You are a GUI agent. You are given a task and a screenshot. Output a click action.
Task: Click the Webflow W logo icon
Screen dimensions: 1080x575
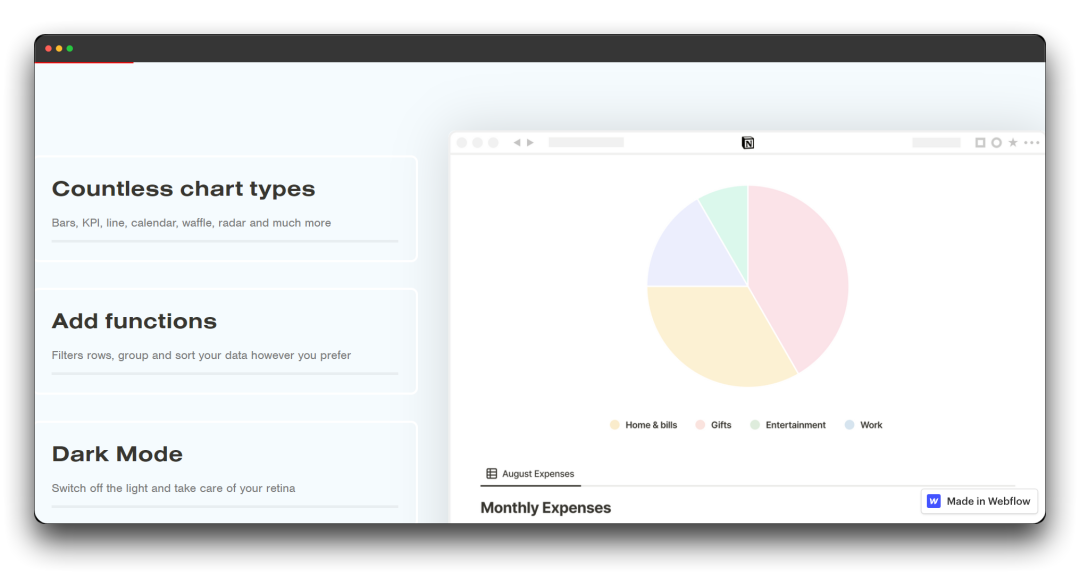click(934, 501)
